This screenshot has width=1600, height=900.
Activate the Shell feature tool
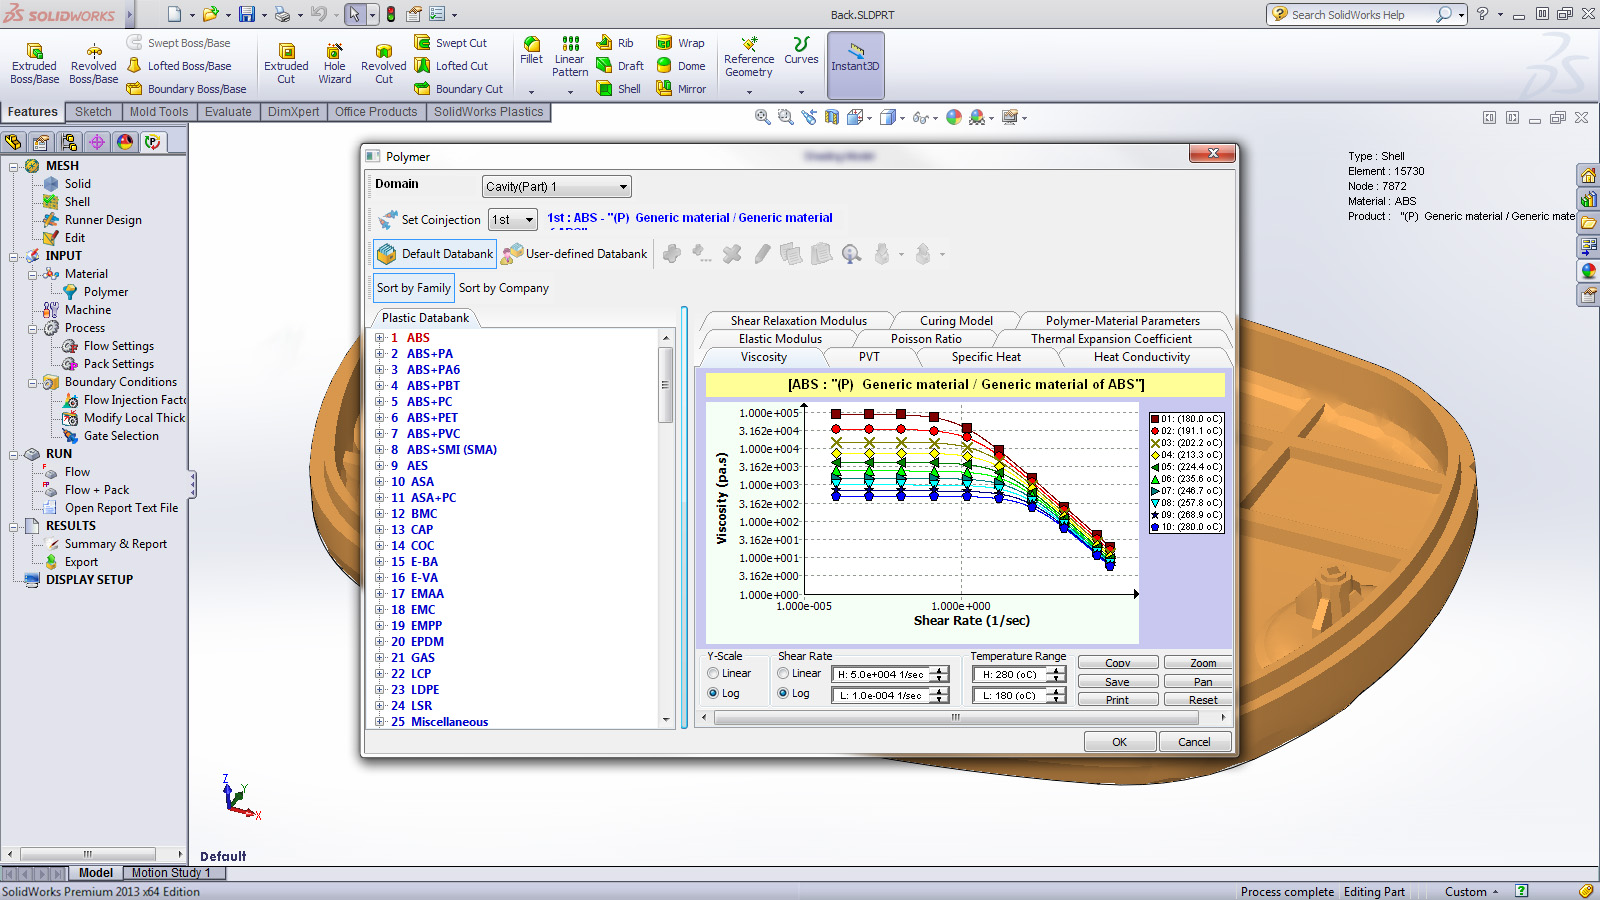click(620, 88)
